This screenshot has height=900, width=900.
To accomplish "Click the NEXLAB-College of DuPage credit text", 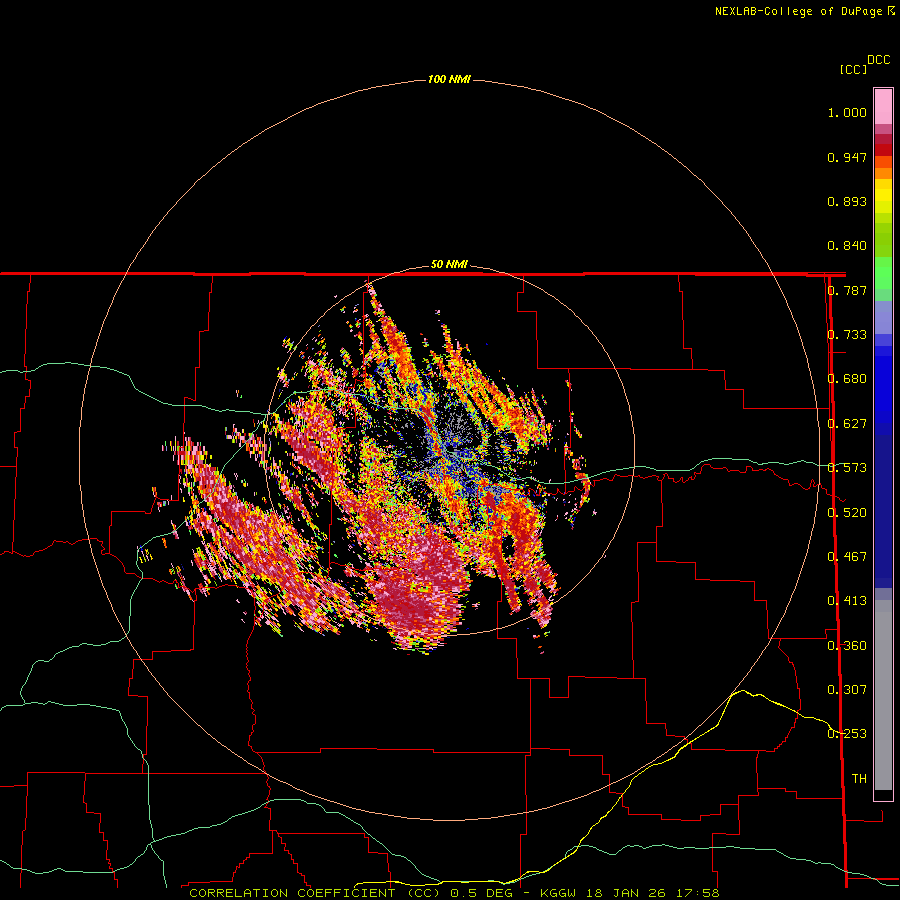I will tap(804, 11).
